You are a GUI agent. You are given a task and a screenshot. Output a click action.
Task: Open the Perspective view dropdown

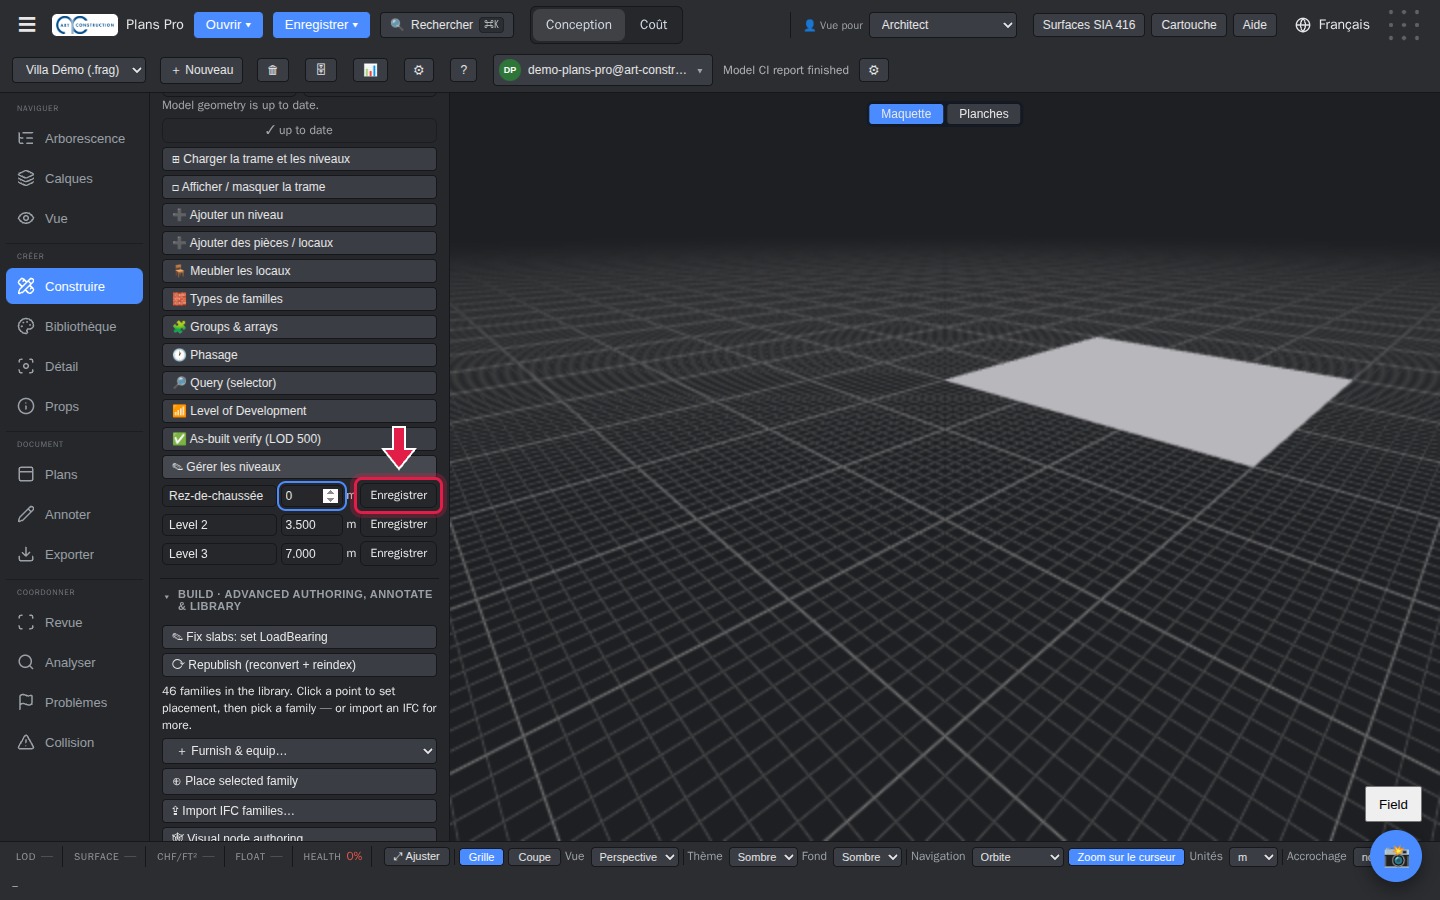coord(635,857)
